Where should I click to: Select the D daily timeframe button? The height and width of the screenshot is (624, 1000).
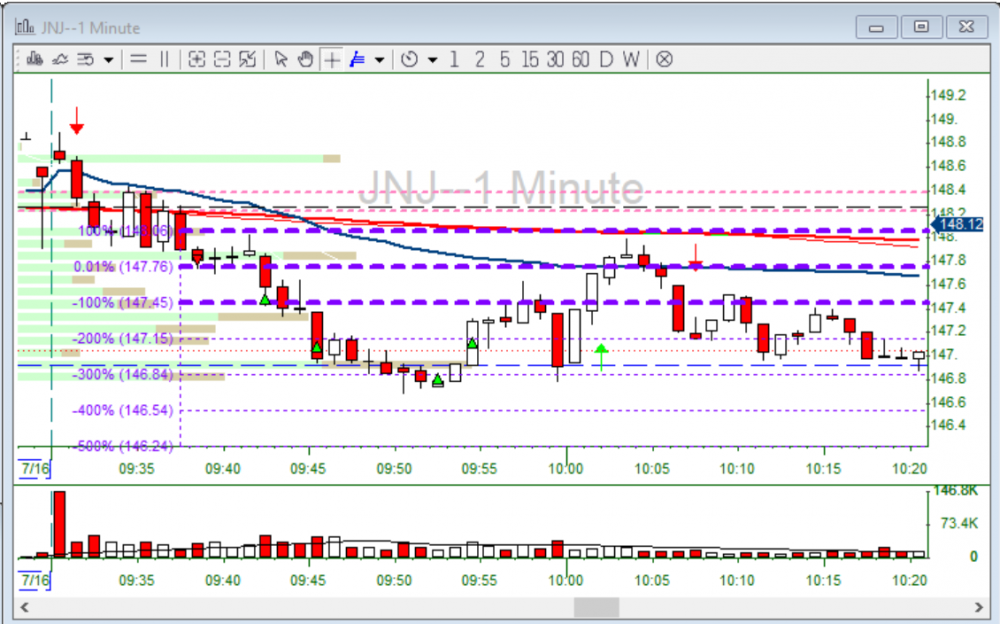point(605,60)
